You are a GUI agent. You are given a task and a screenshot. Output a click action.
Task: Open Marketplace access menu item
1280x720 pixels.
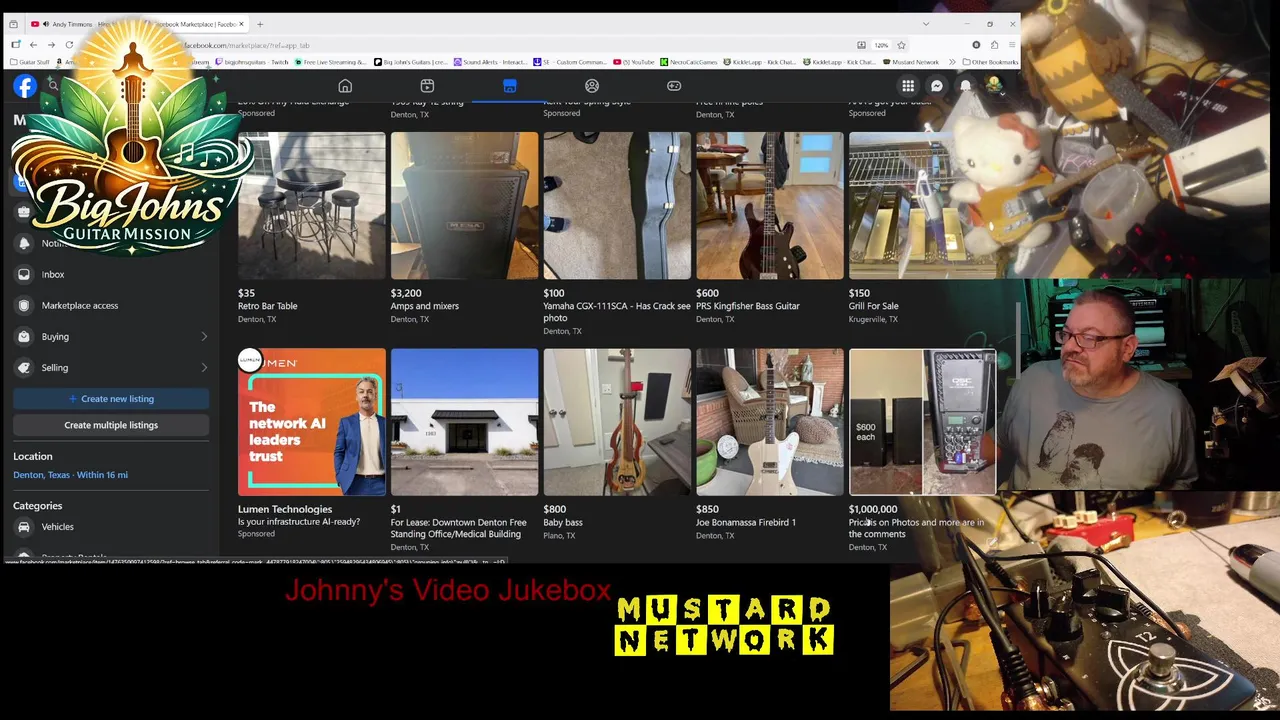coord(111,305)
